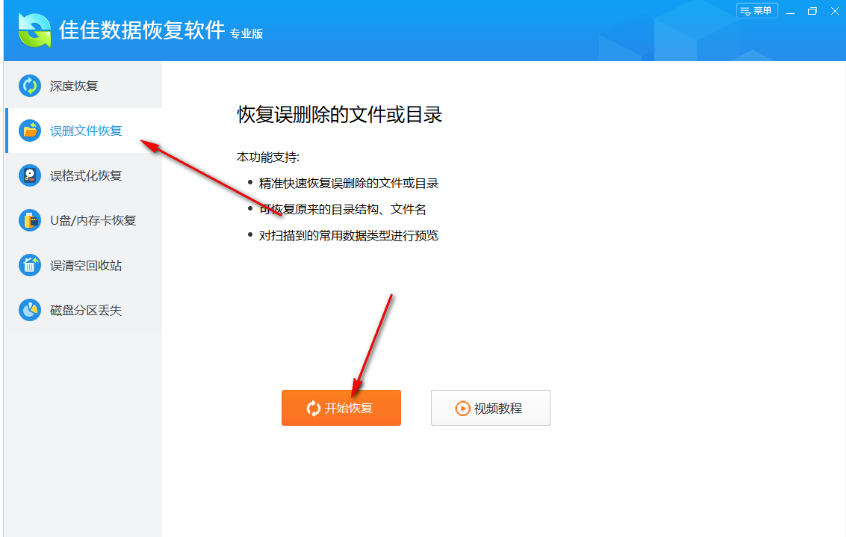Open the 视频教程 tutorial button
Viewport: 846px width, 537px height.
[490, 408]
